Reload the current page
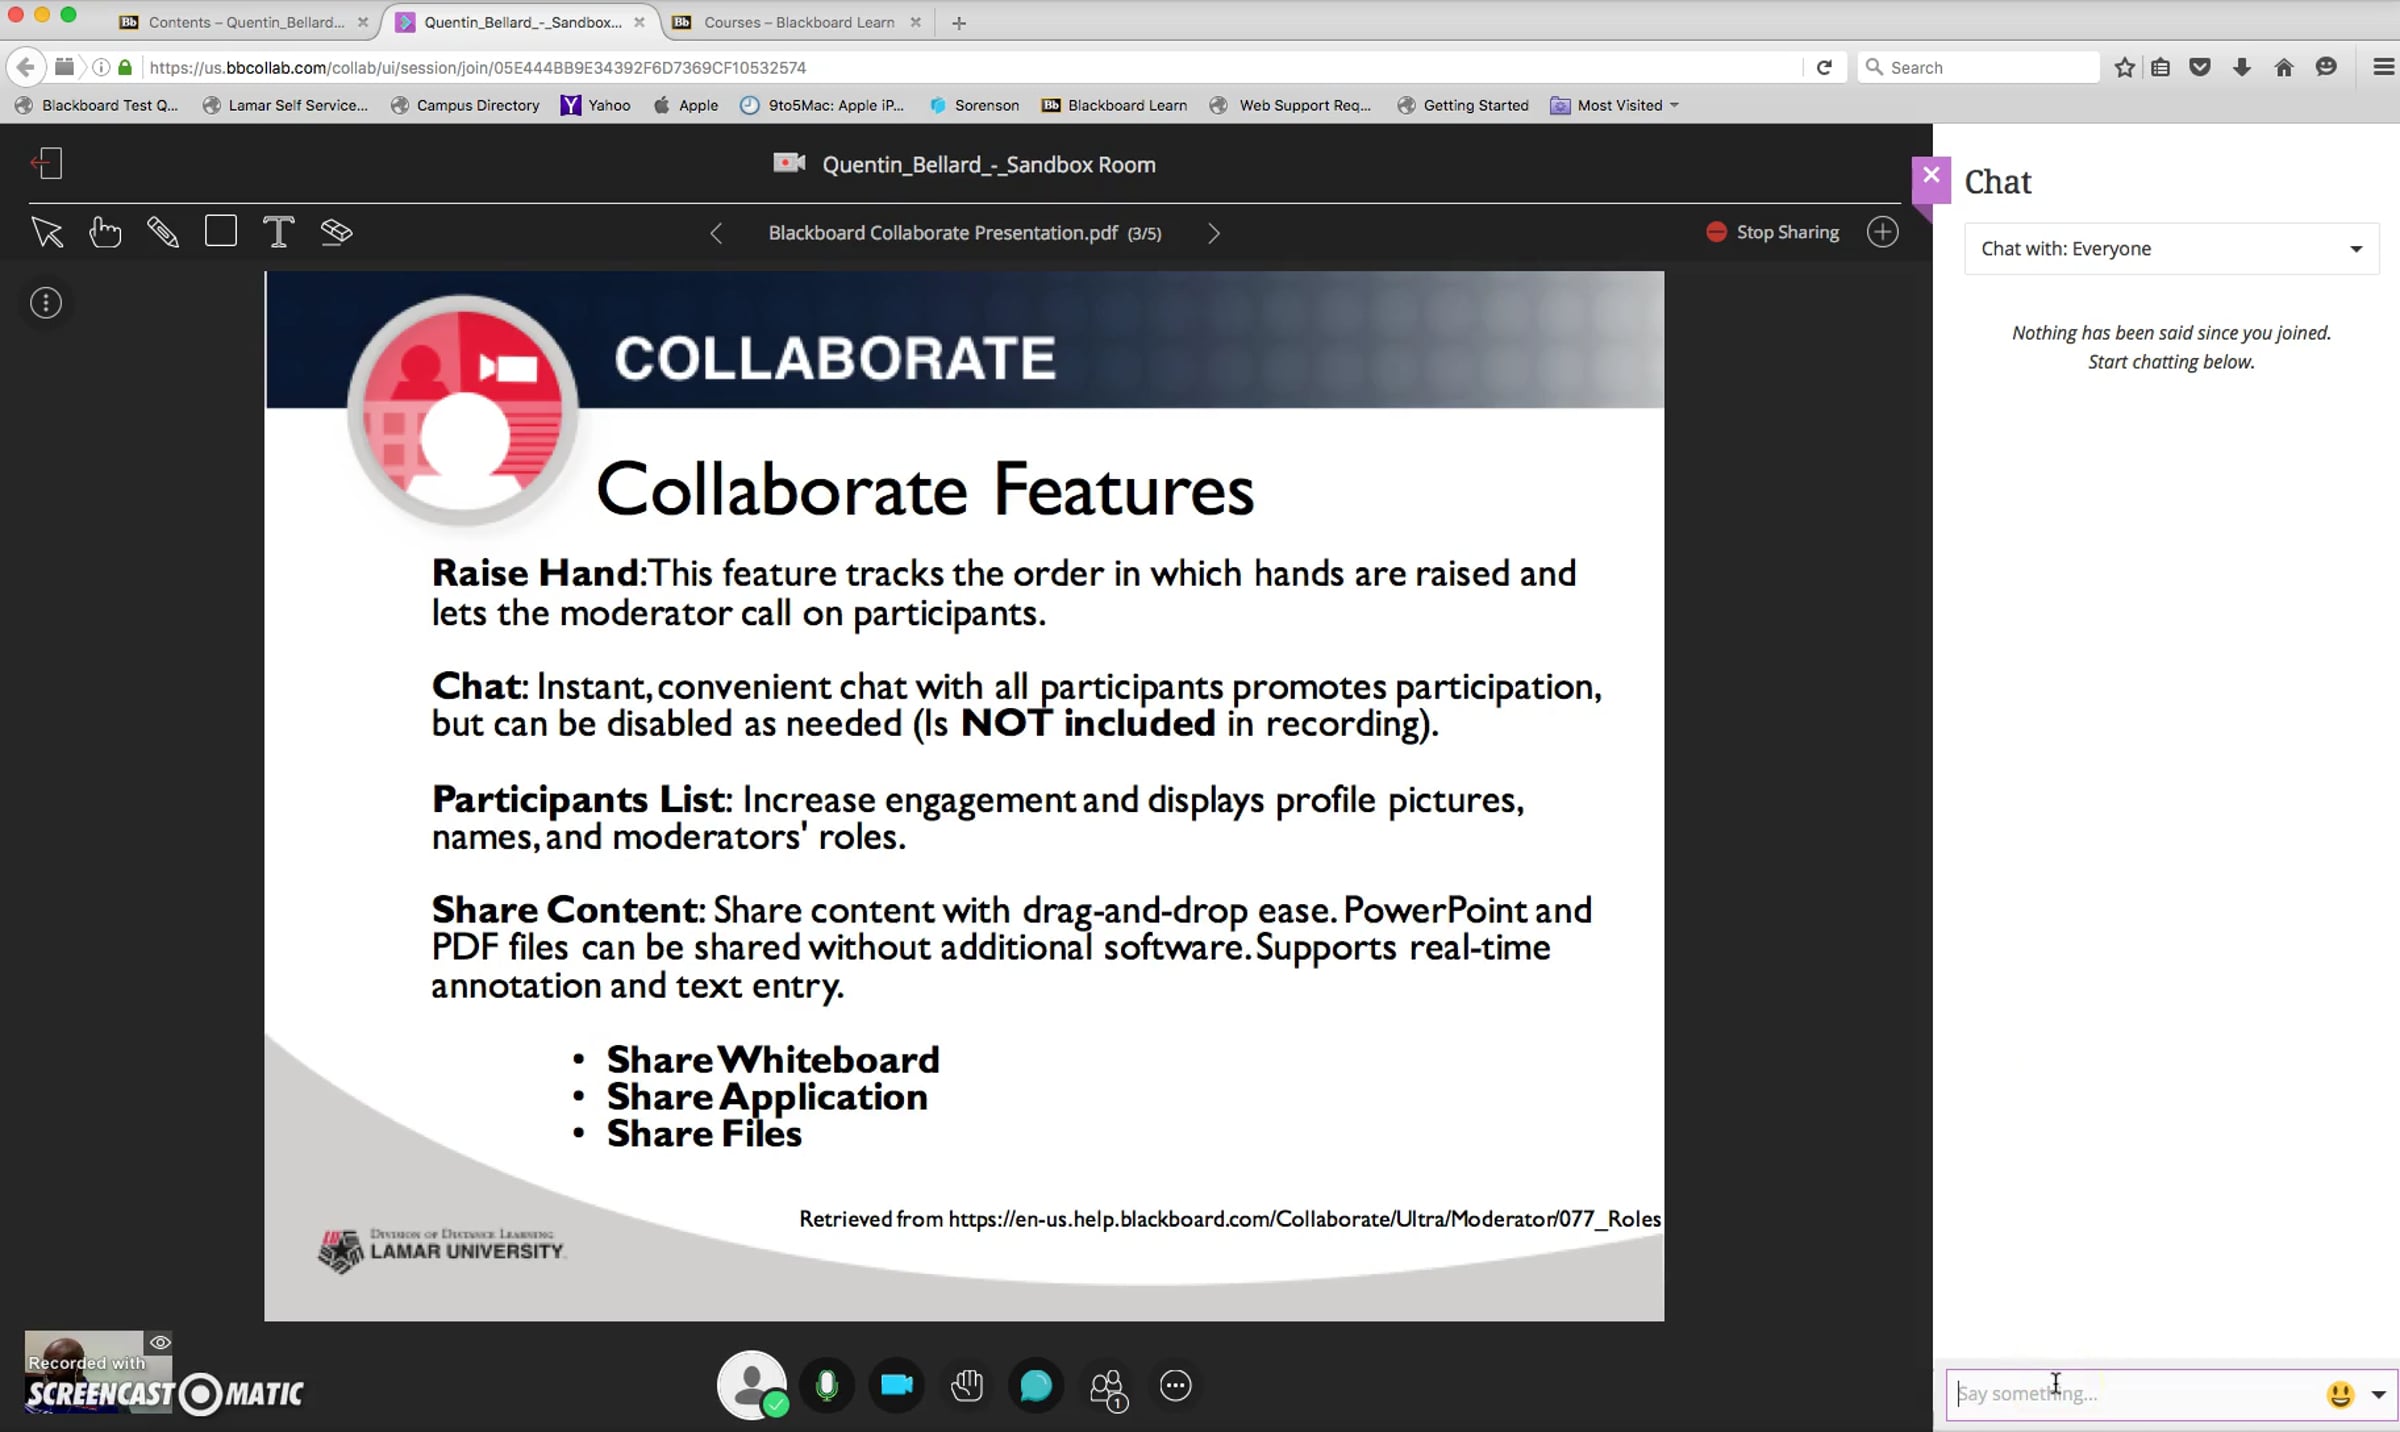 [1824, 67]
